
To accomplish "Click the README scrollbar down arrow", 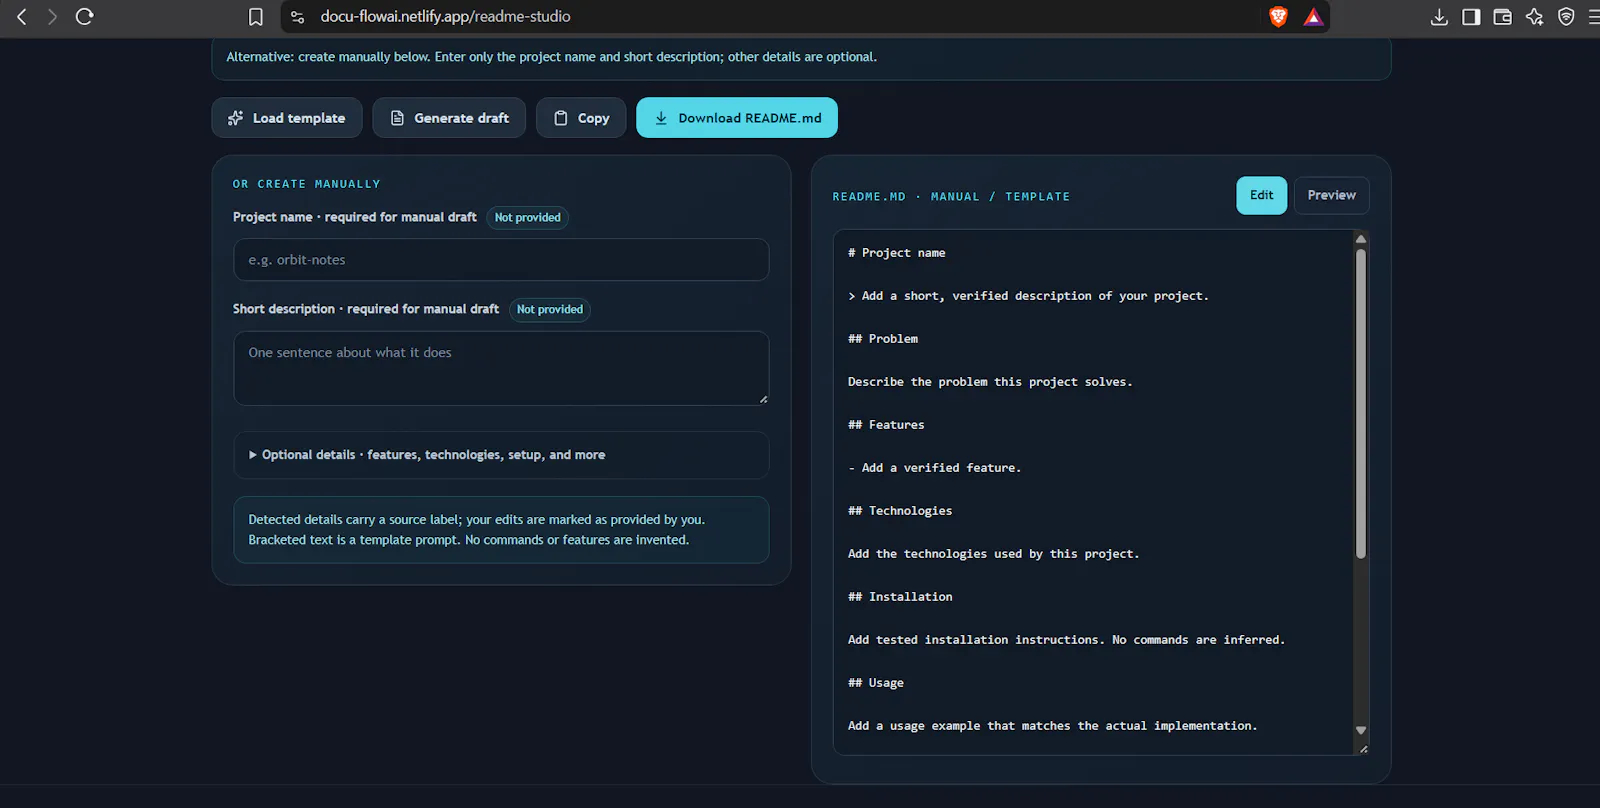I will [1361, 731].
